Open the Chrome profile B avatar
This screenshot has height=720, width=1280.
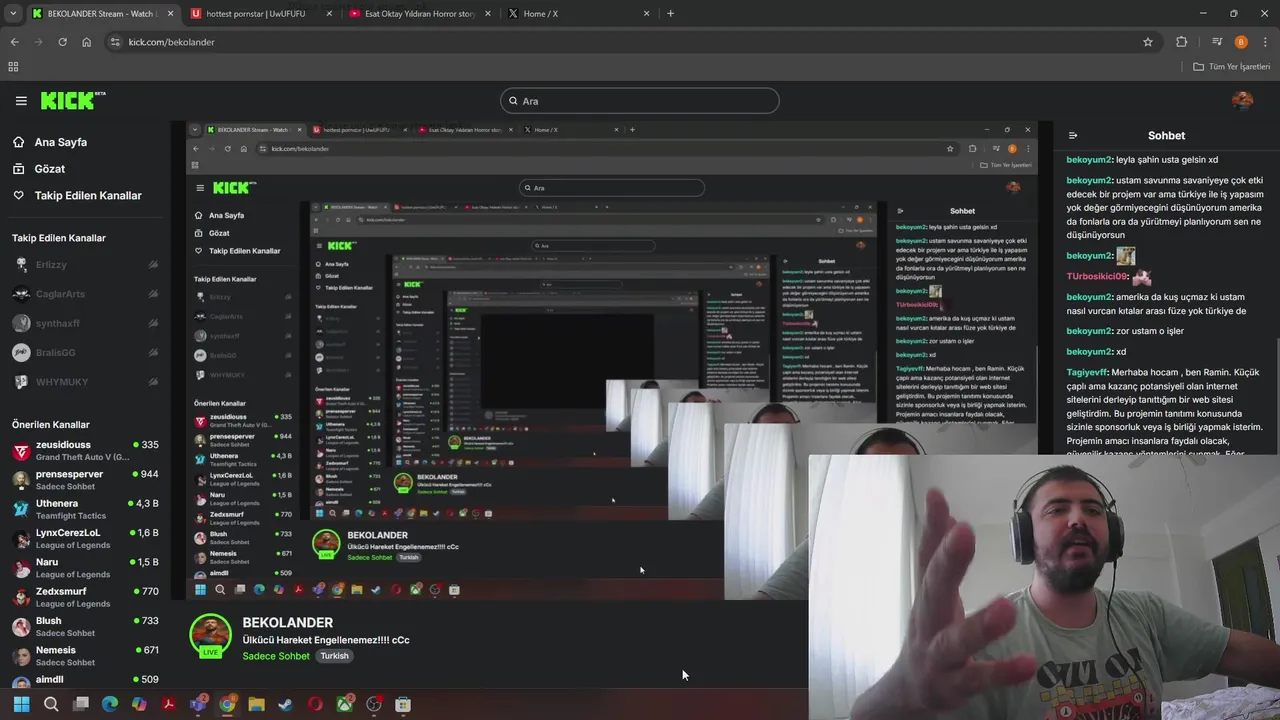point(1241,42)
